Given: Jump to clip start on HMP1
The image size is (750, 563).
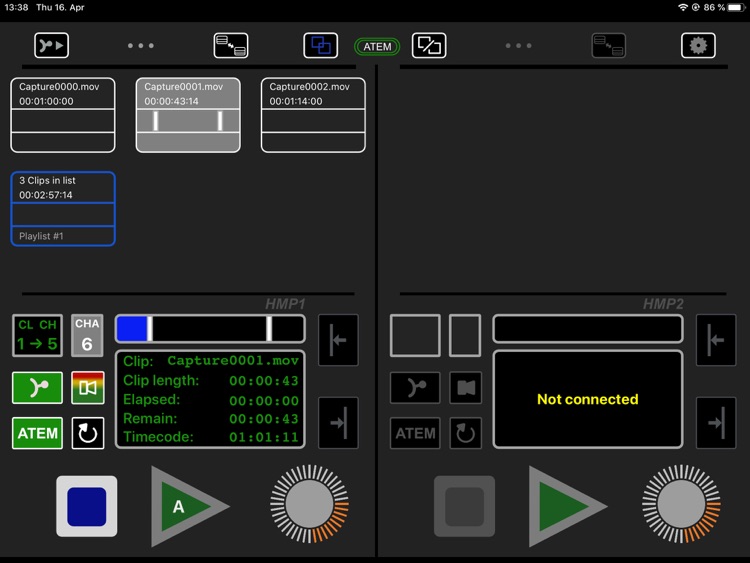Looking at the screenshot, I should [x=338, y=340].
